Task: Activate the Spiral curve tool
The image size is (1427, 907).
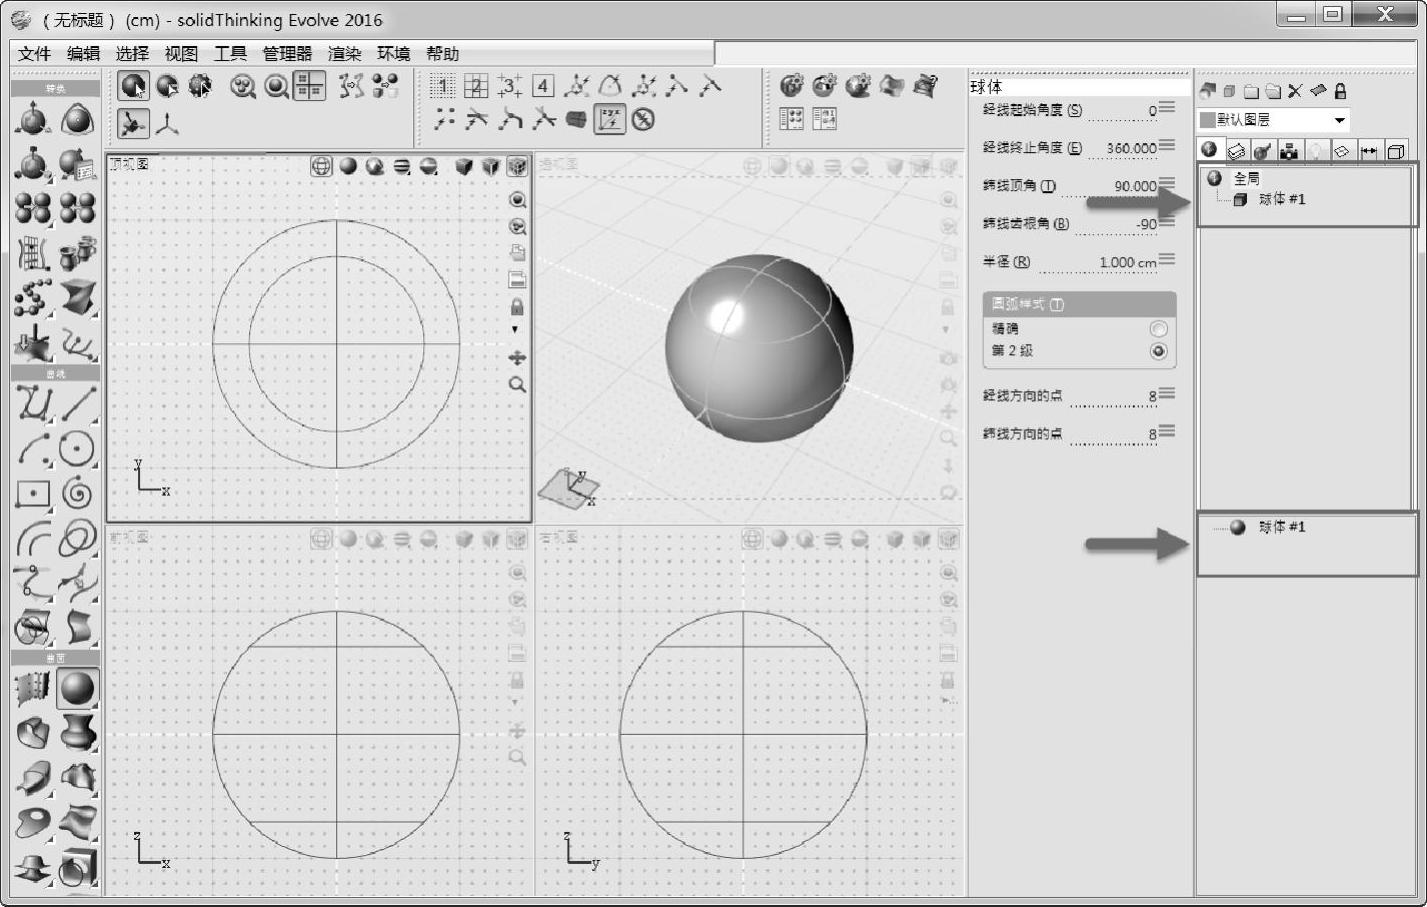Action: click(x=77, y=493)
